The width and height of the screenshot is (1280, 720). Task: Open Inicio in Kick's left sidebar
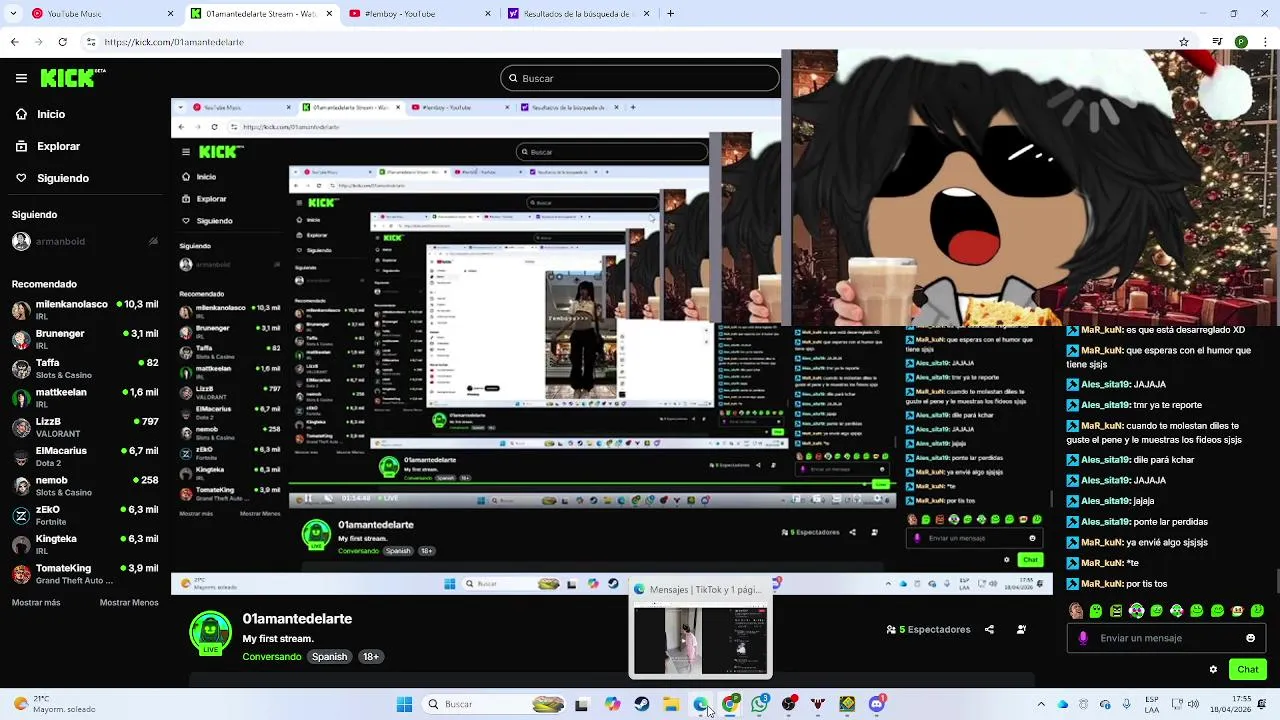point(40,114)
